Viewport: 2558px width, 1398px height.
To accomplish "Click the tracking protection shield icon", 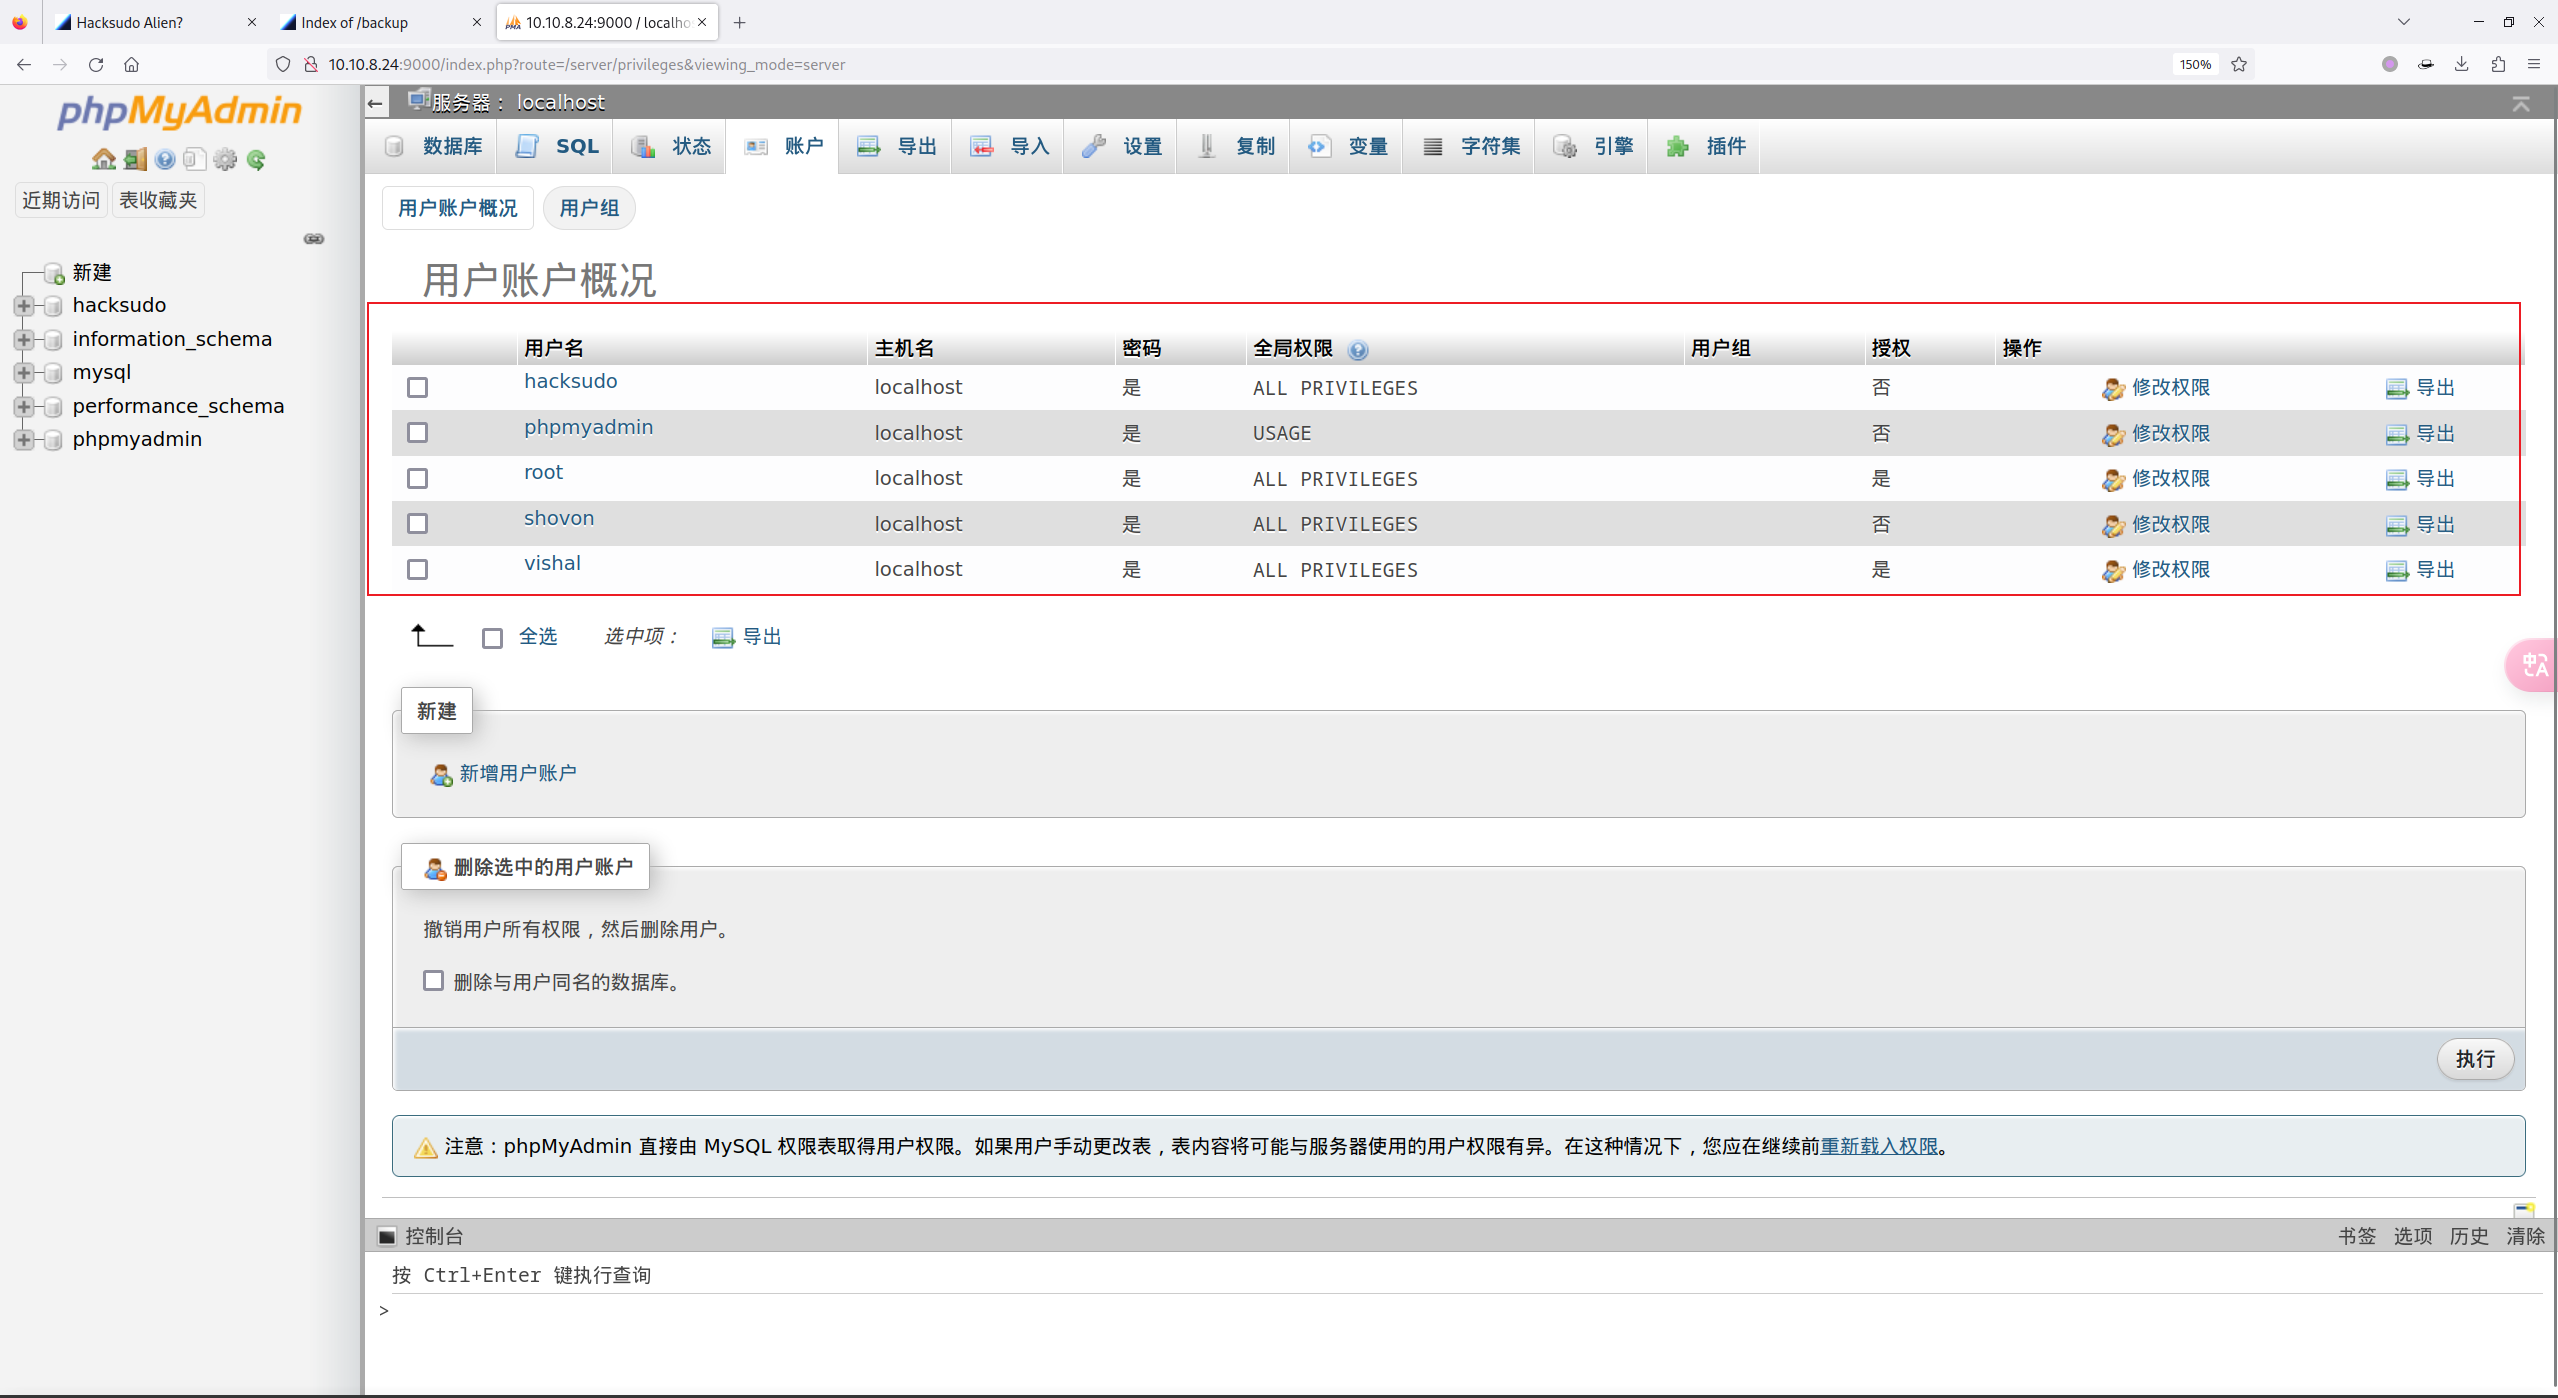I will [283, 64].
